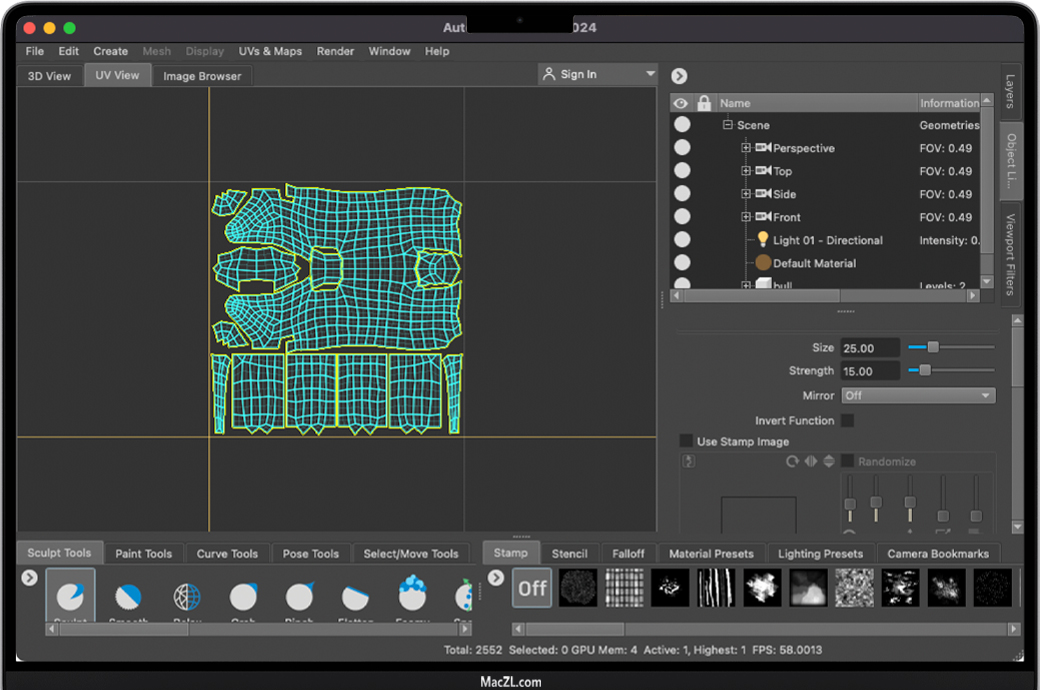Screen dimensions: 1040x690
Task: Switch to the Paint Tools tab
Action: pos(143,554)
